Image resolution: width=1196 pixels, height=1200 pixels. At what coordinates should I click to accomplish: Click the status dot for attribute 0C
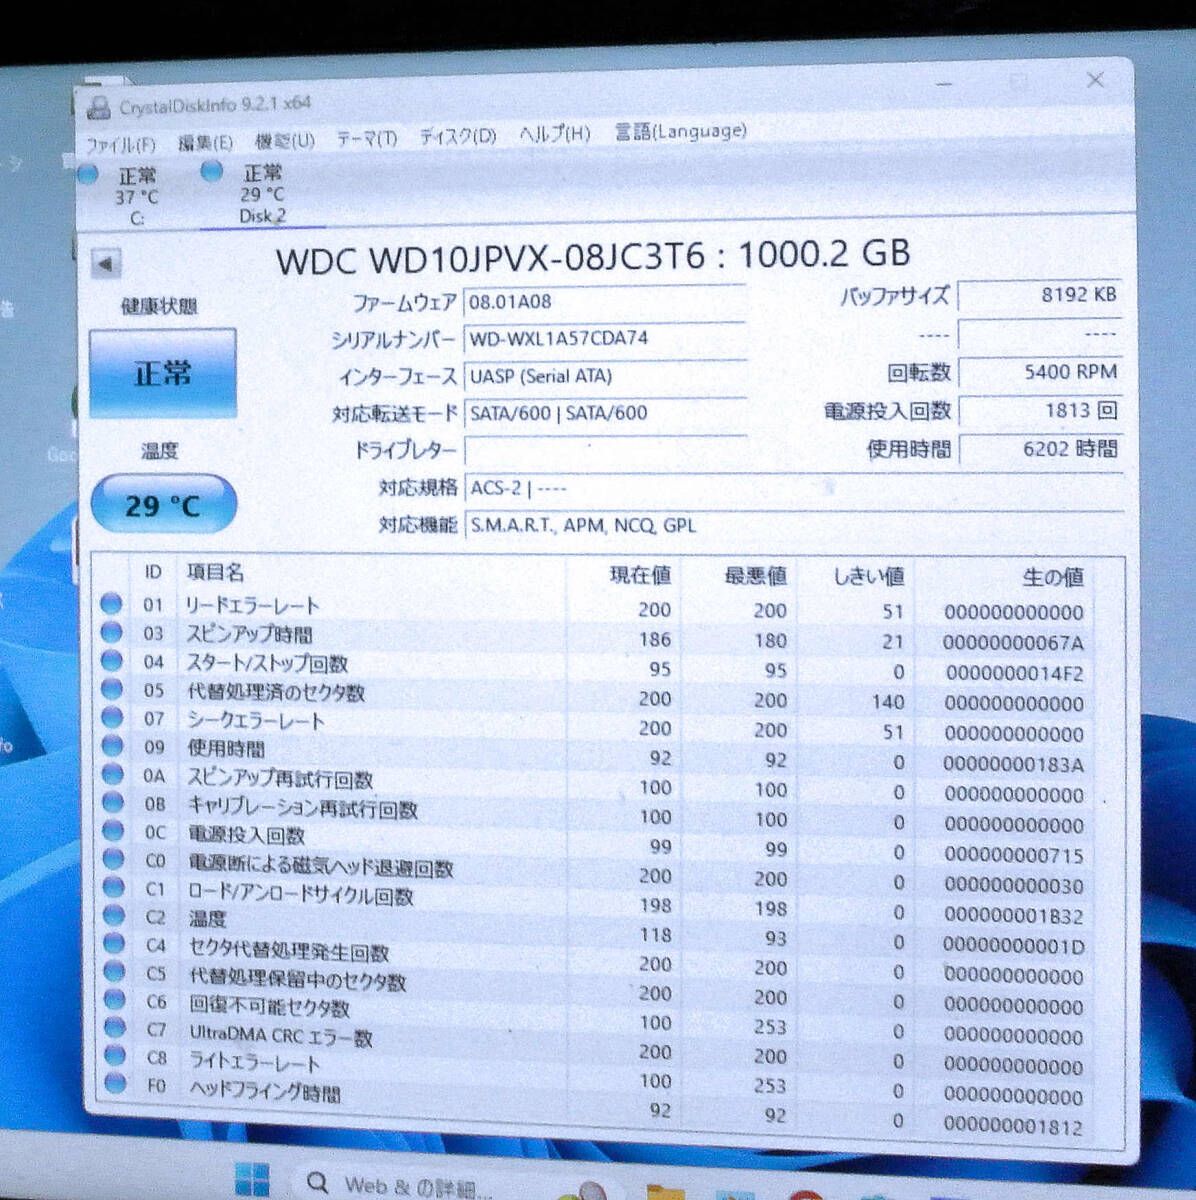[x=112, y=831]
